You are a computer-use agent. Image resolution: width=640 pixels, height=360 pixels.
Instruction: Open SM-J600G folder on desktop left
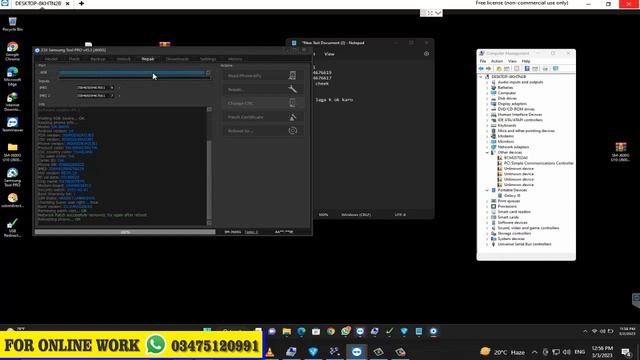click(x=12, y=152)
